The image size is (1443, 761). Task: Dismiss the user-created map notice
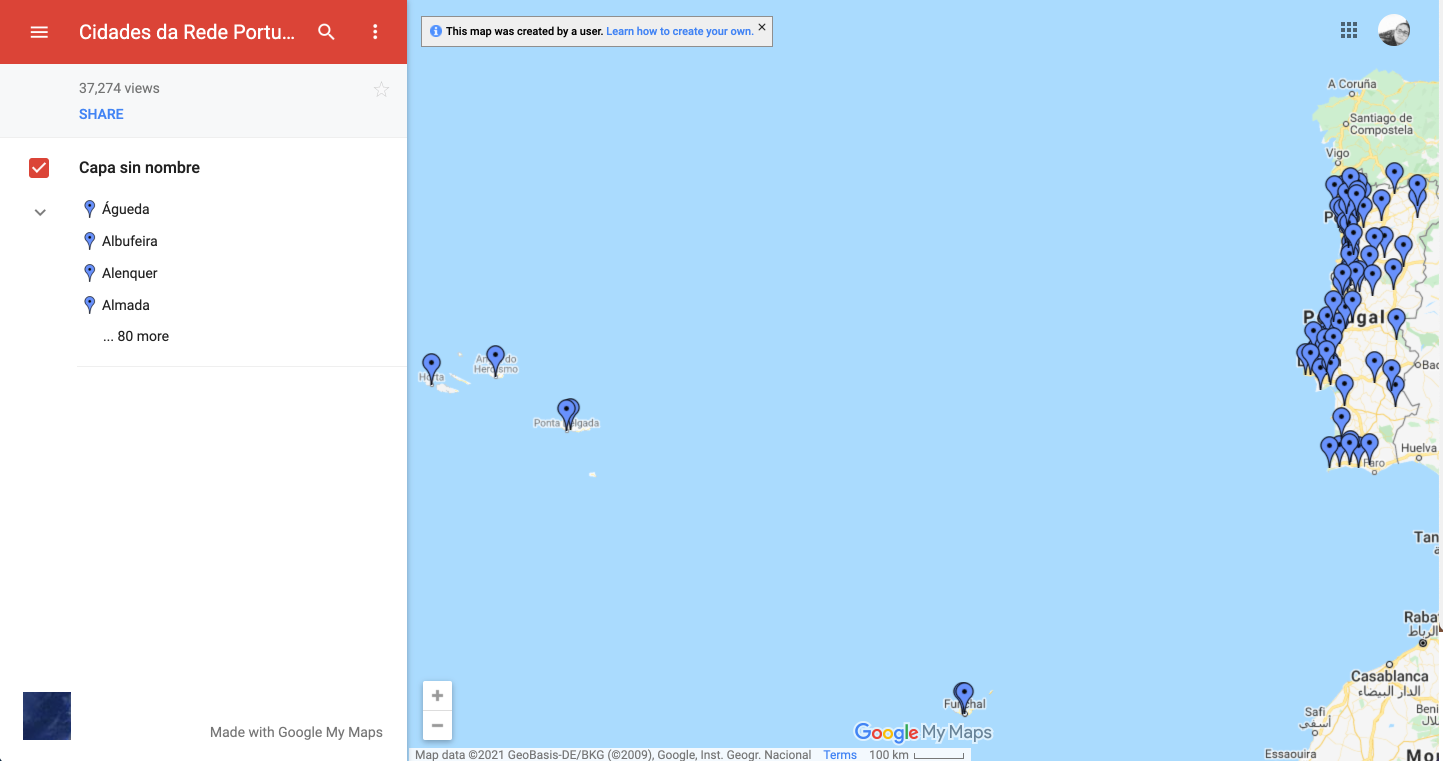pyautogui.click(x=762, y=28)
